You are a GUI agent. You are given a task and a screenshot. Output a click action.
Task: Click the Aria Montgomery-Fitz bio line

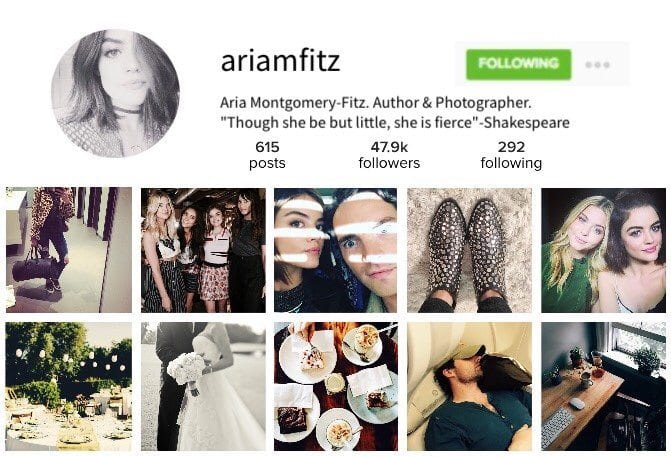[x=375, y=103]
